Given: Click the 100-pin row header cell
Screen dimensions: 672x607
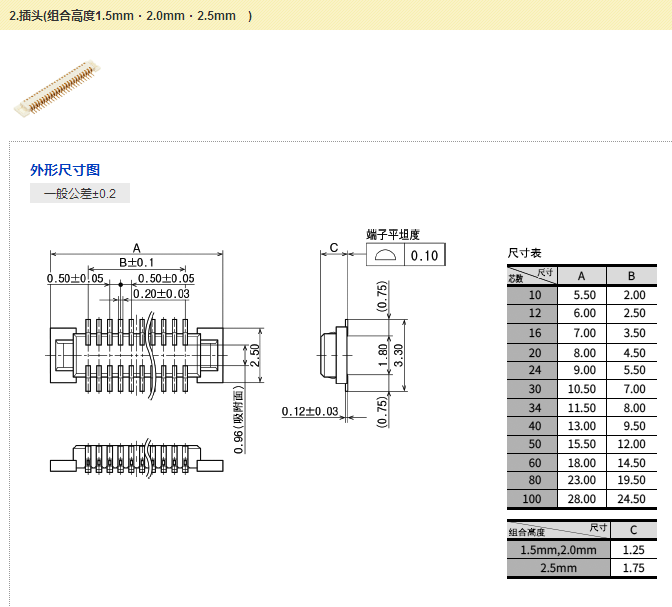Looking at the screenshot, I should [533, 498].
